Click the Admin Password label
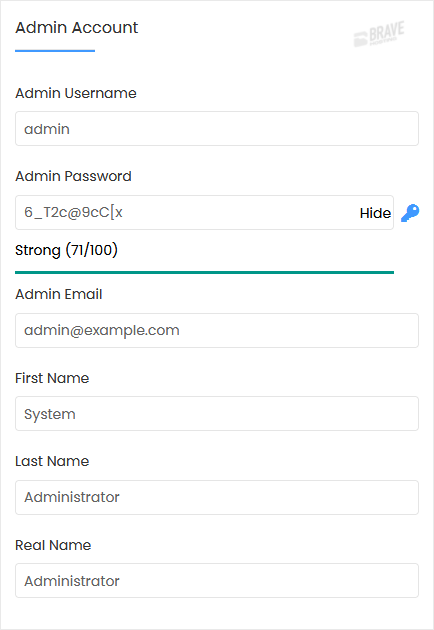Screen dimensions: 434x630 pyautogui.click(x=74, y=176)
